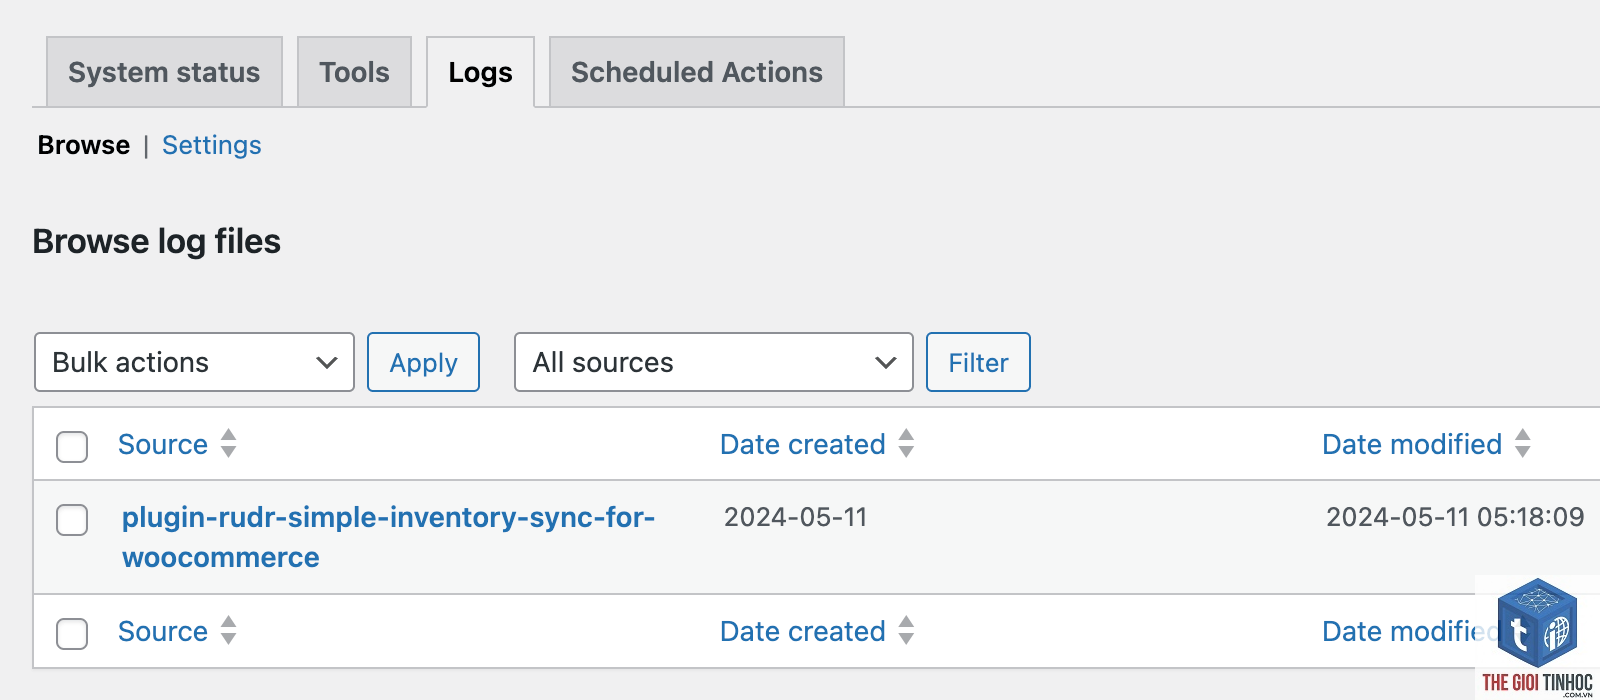Image resolution: width=1600 pixels, height=700 pixels.
Task: Sort by Source in the header row
Action: (x=163, y=444)
